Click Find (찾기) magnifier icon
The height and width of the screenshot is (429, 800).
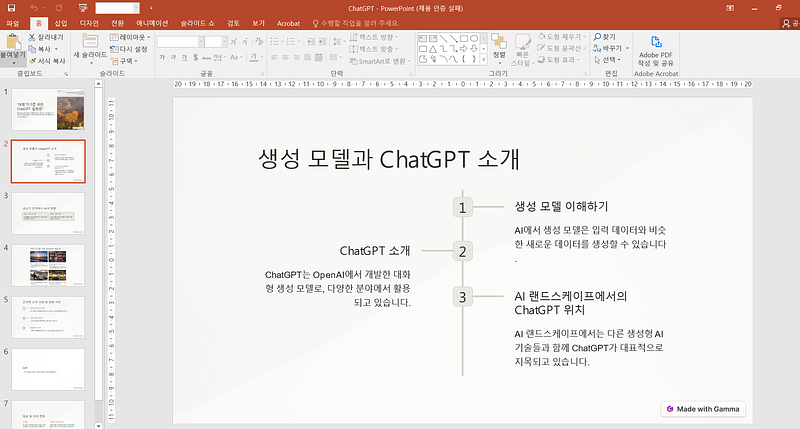(x=597, y=37)
